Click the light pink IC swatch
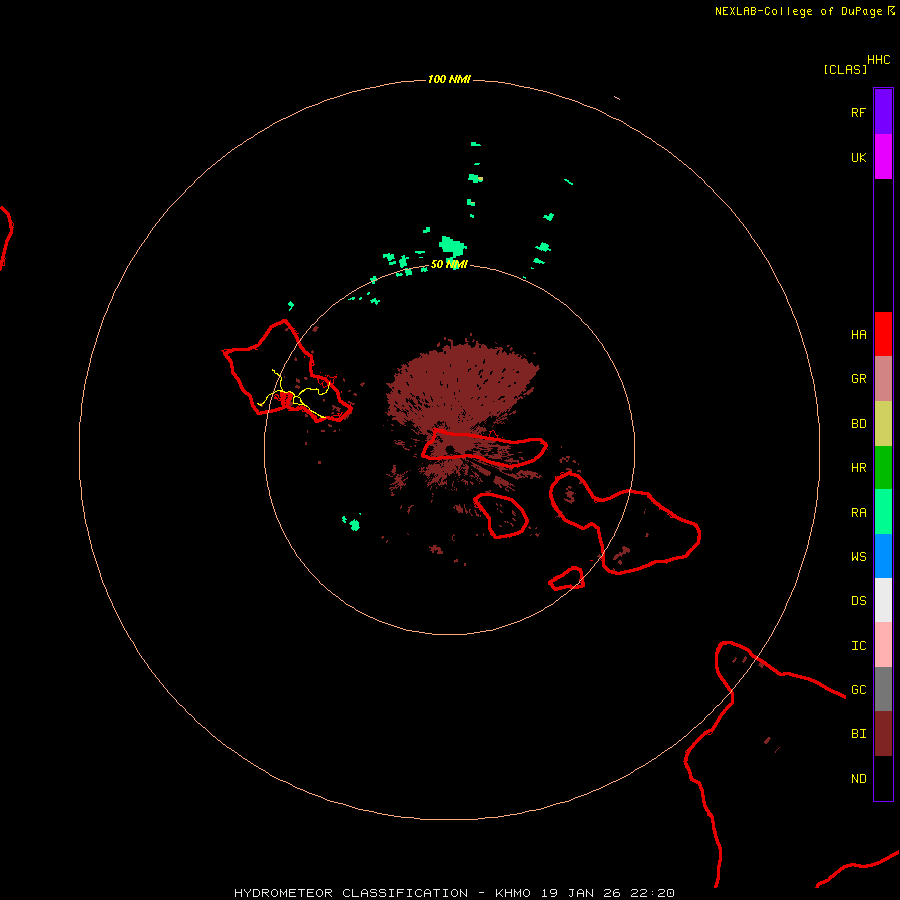Image resolution: width=900 pixels, height=900 pixels. (x=883, y=645)
